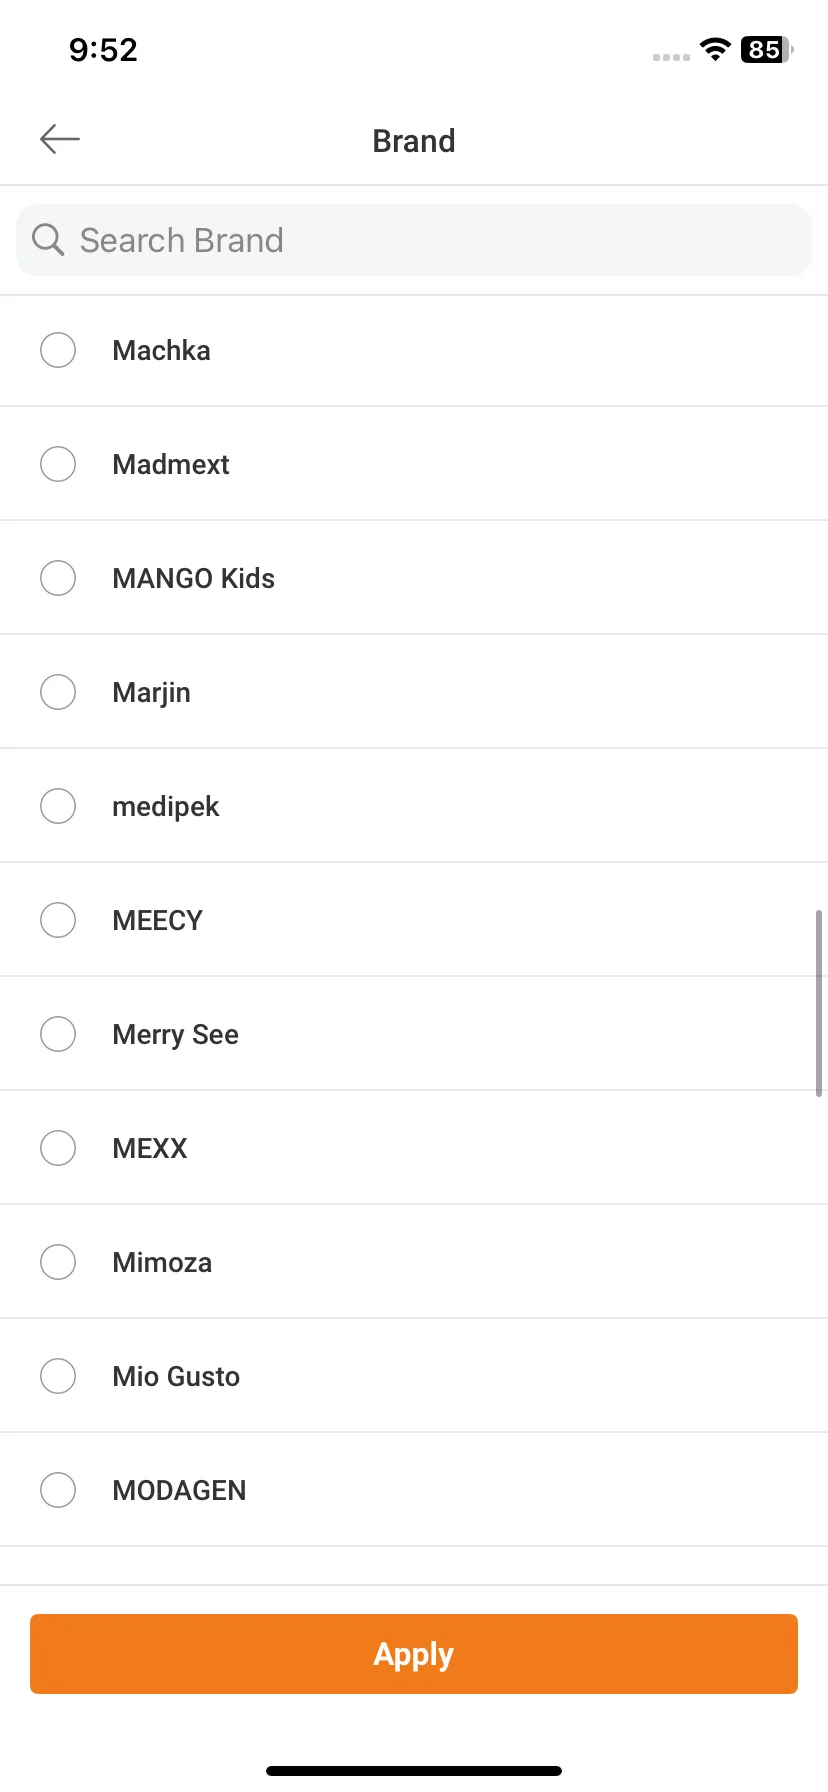Tap the home indicator bar

(x=414, y=1771)
